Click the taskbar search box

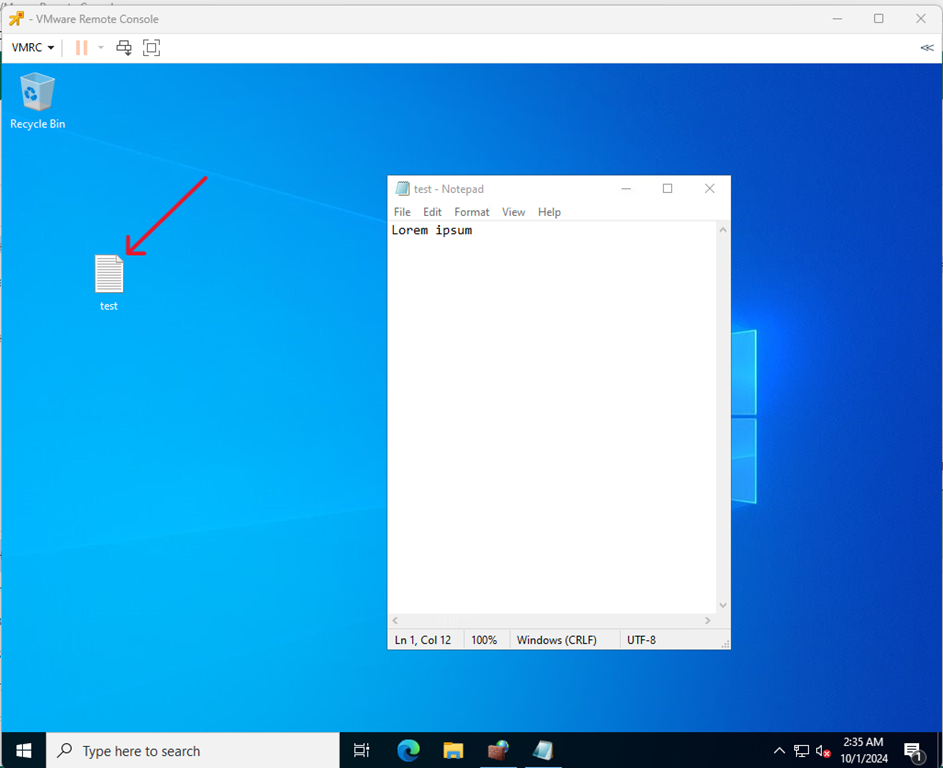click(x=195, y=750)
